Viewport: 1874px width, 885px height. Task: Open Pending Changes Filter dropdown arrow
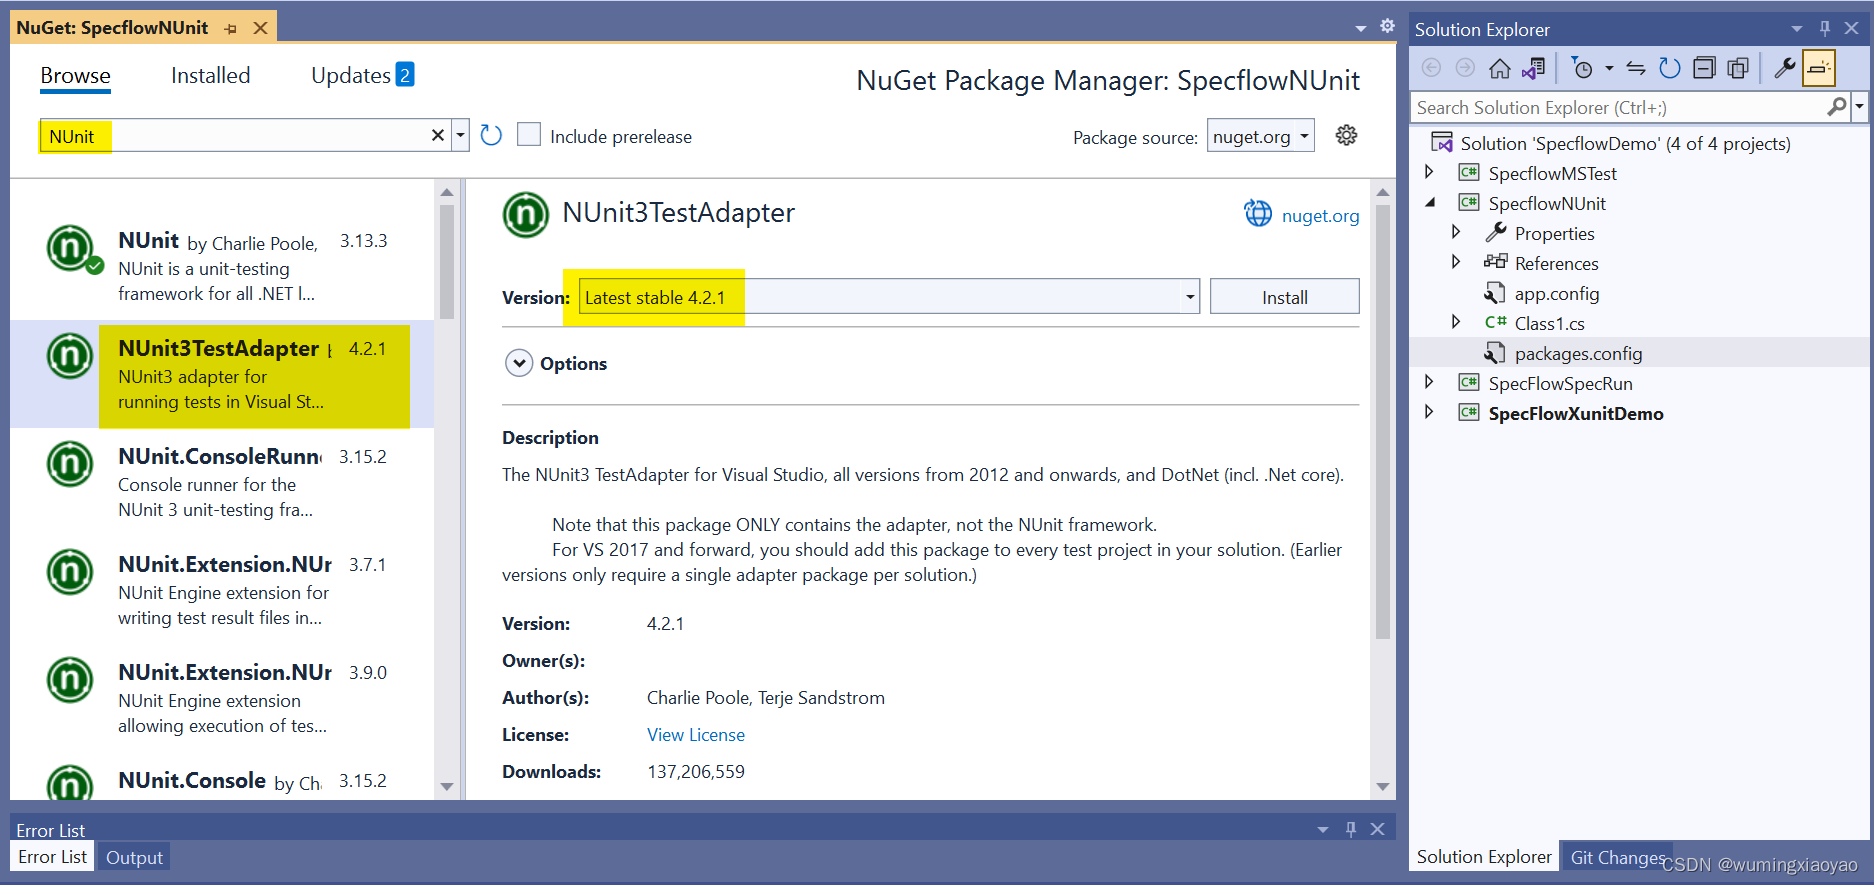click(1609, 68)
